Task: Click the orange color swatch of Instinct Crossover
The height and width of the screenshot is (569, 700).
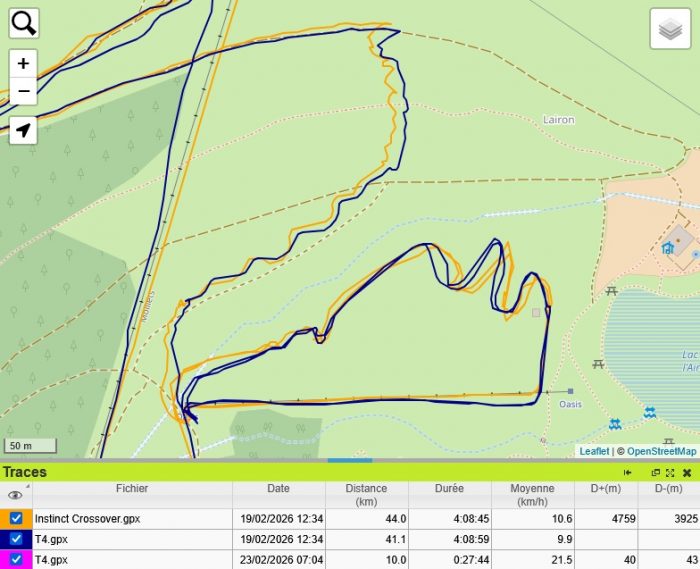Action: 5,519
